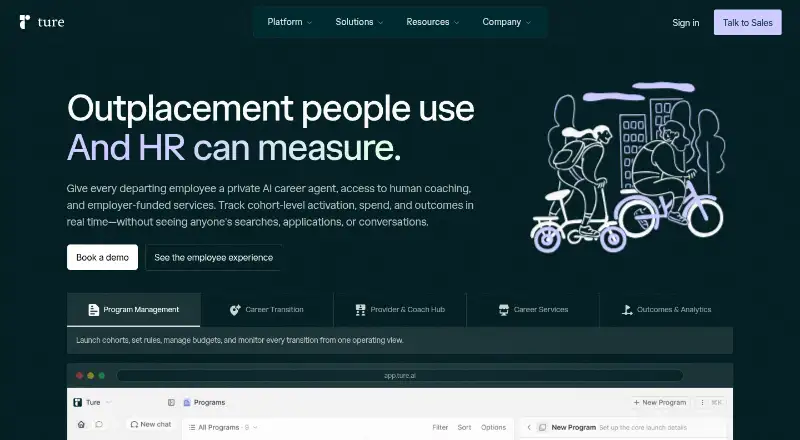Image resolution: width=800 pixels, height=440 pixels.
Task: Expand the chevron next to Resources
Action: [x=457, y=22]
